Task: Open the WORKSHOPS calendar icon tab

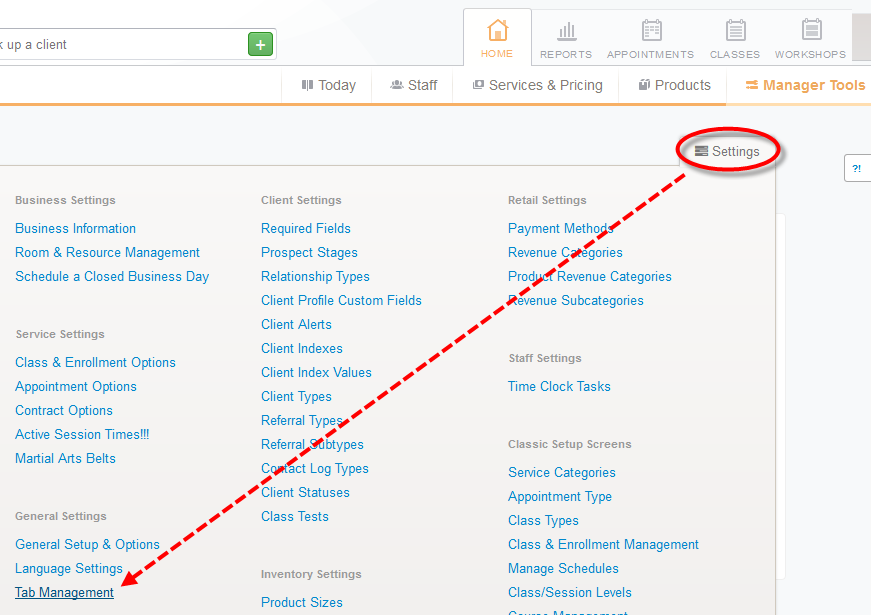Action: coord(810,38)
